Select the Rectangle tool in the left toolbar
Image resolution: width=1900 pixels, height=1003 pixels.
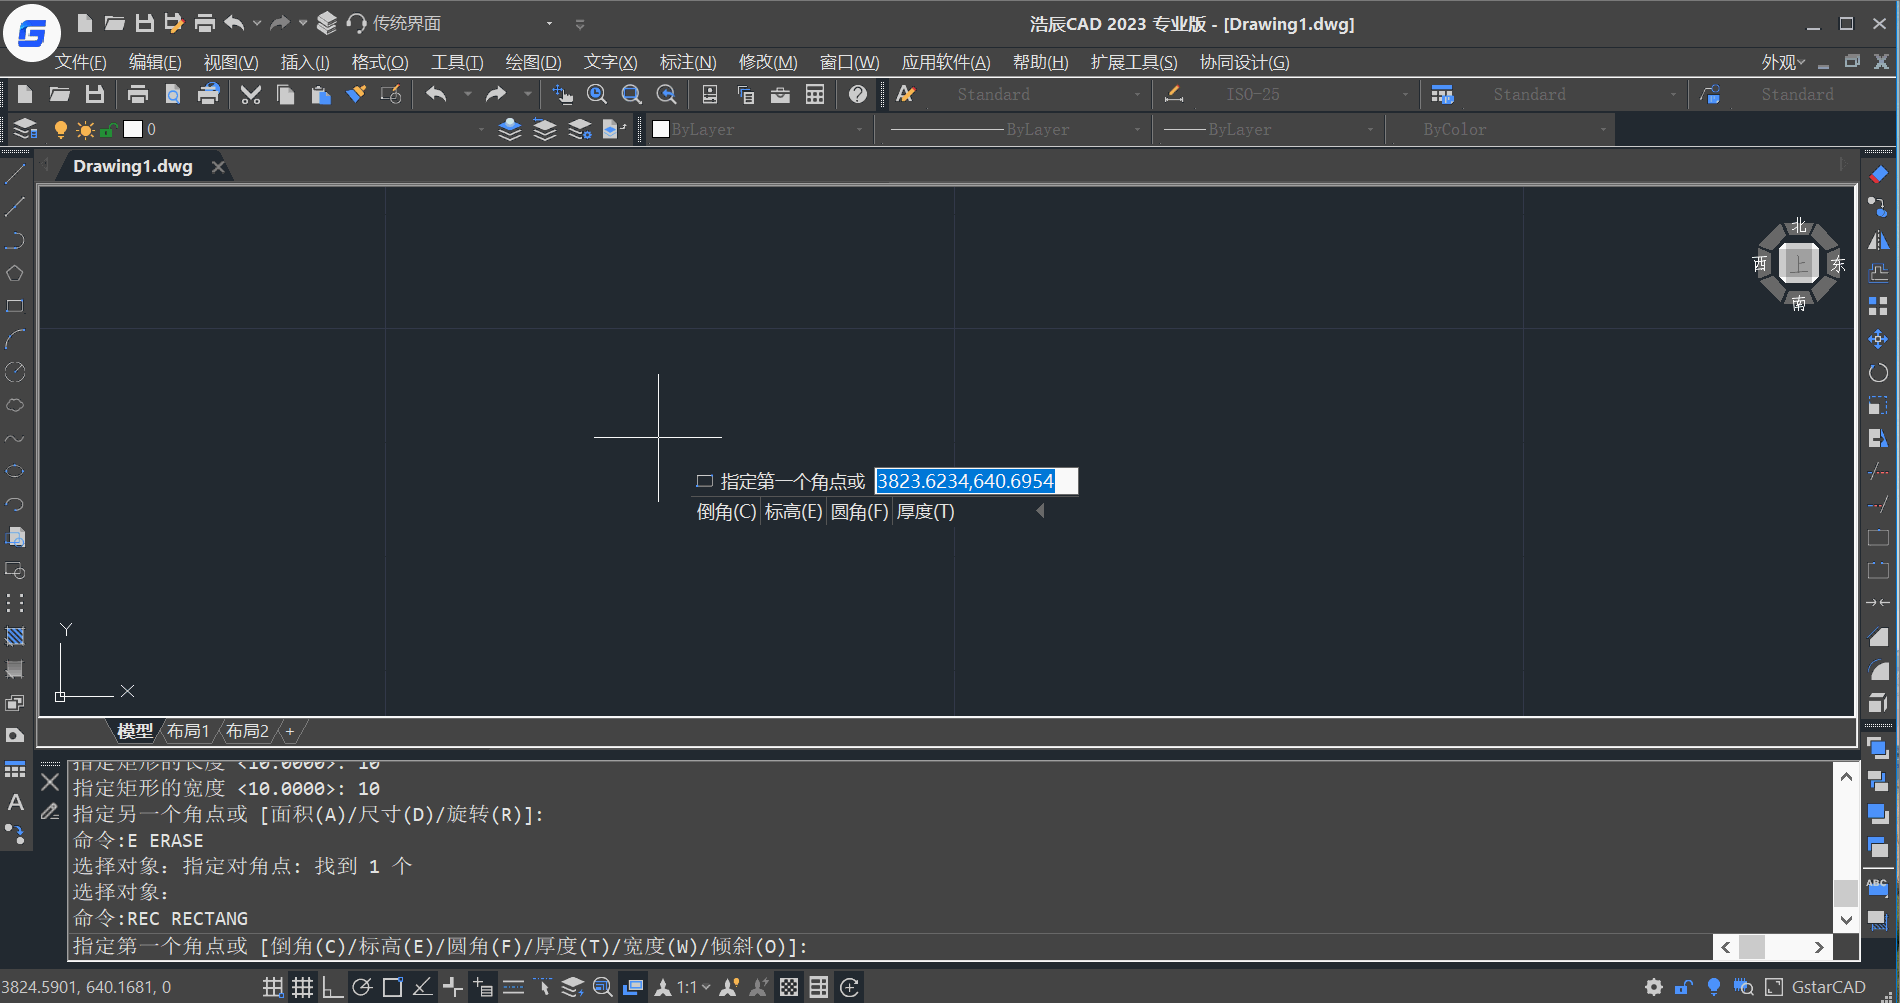click(x=15, y=306)
